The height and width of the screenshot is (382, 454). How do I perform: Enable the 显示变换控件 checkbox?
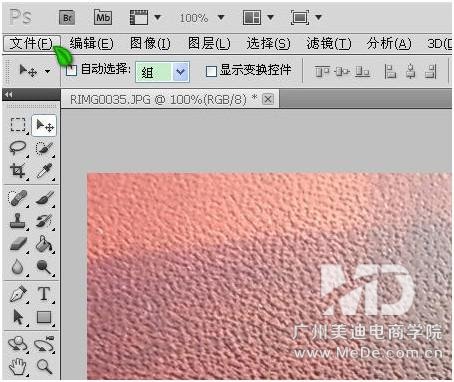211,71
